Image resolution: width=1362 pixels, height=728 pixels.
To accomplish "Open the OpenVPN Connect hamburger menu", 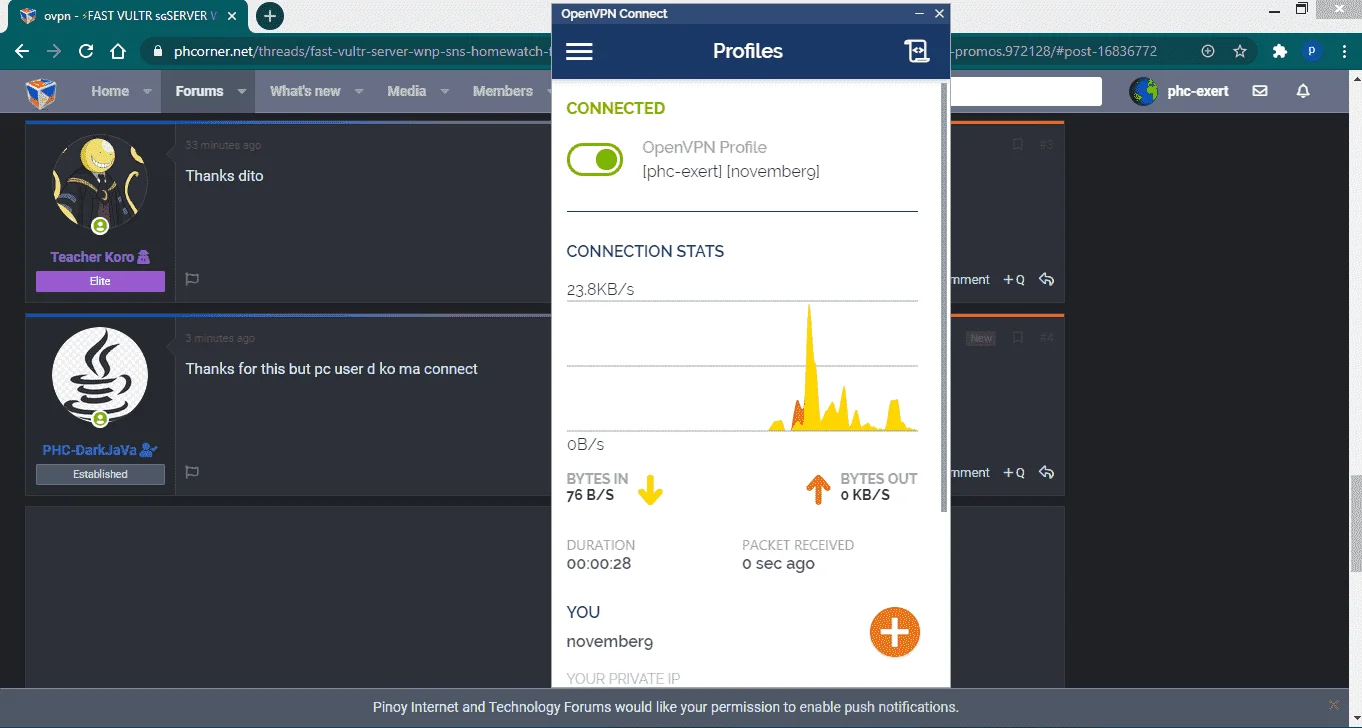I will (579, 51).
